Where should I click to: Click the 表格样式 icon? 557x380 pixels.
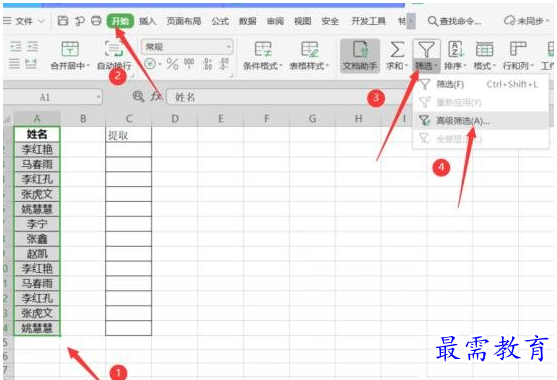(309, 49)
